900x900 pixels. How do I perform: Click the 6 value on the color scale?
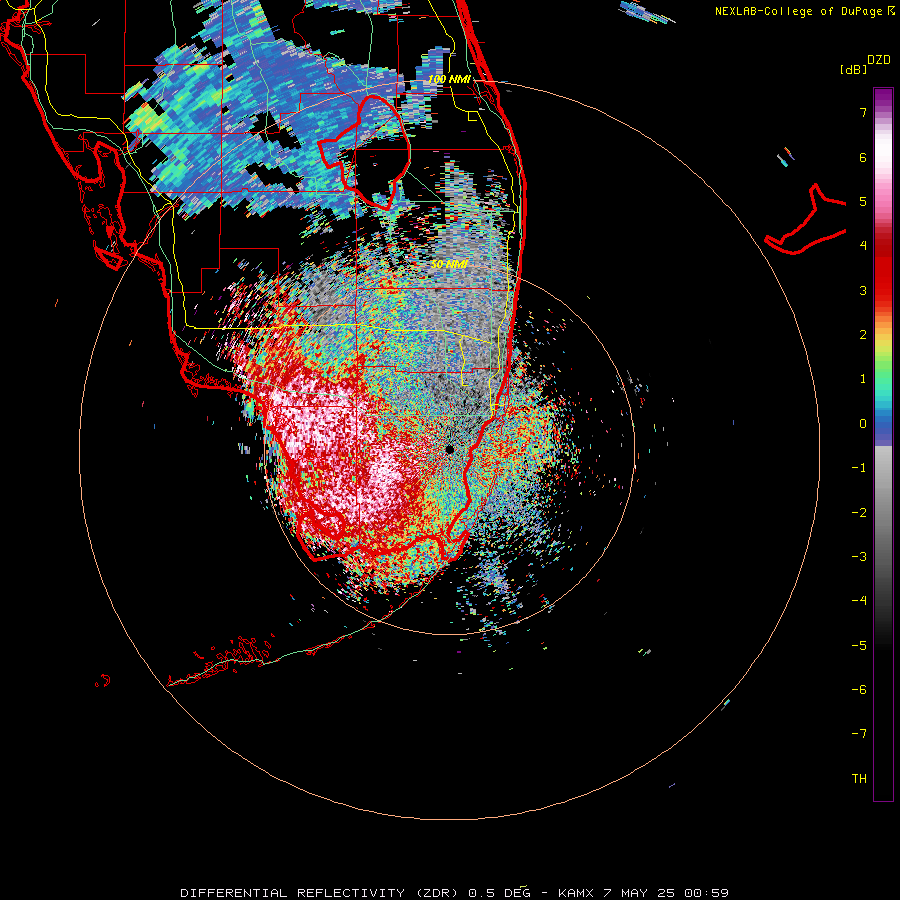click(863, 157)
